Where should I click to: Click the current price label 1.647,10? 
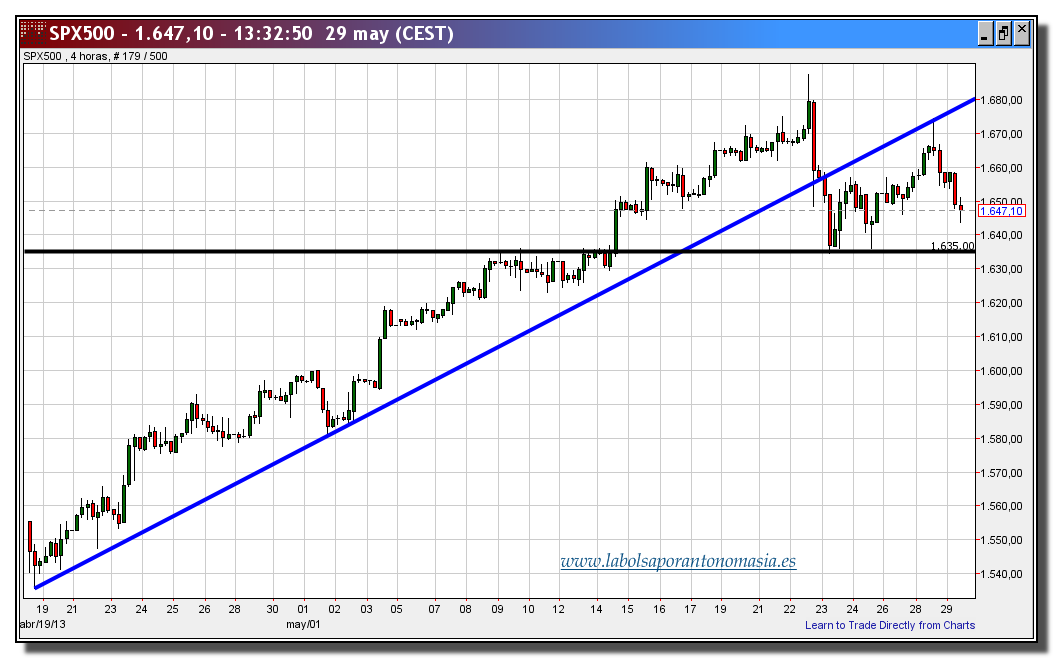pos(1001,211)
